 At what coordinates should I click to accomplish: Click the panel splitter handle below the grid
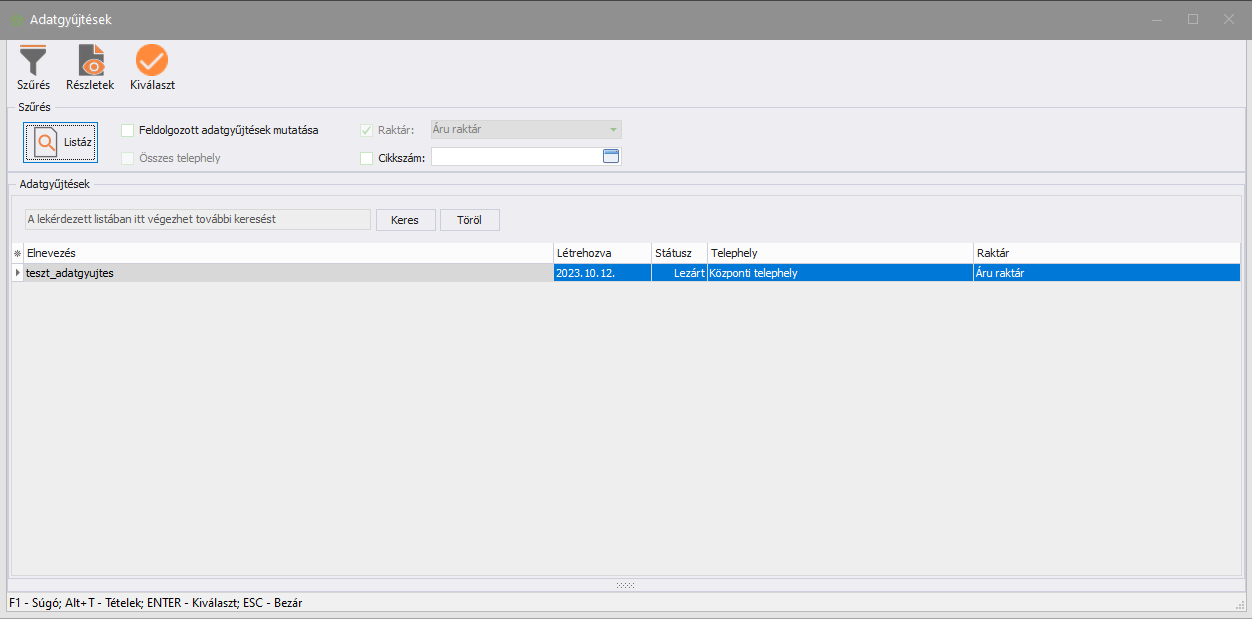[x=625, y=585]
